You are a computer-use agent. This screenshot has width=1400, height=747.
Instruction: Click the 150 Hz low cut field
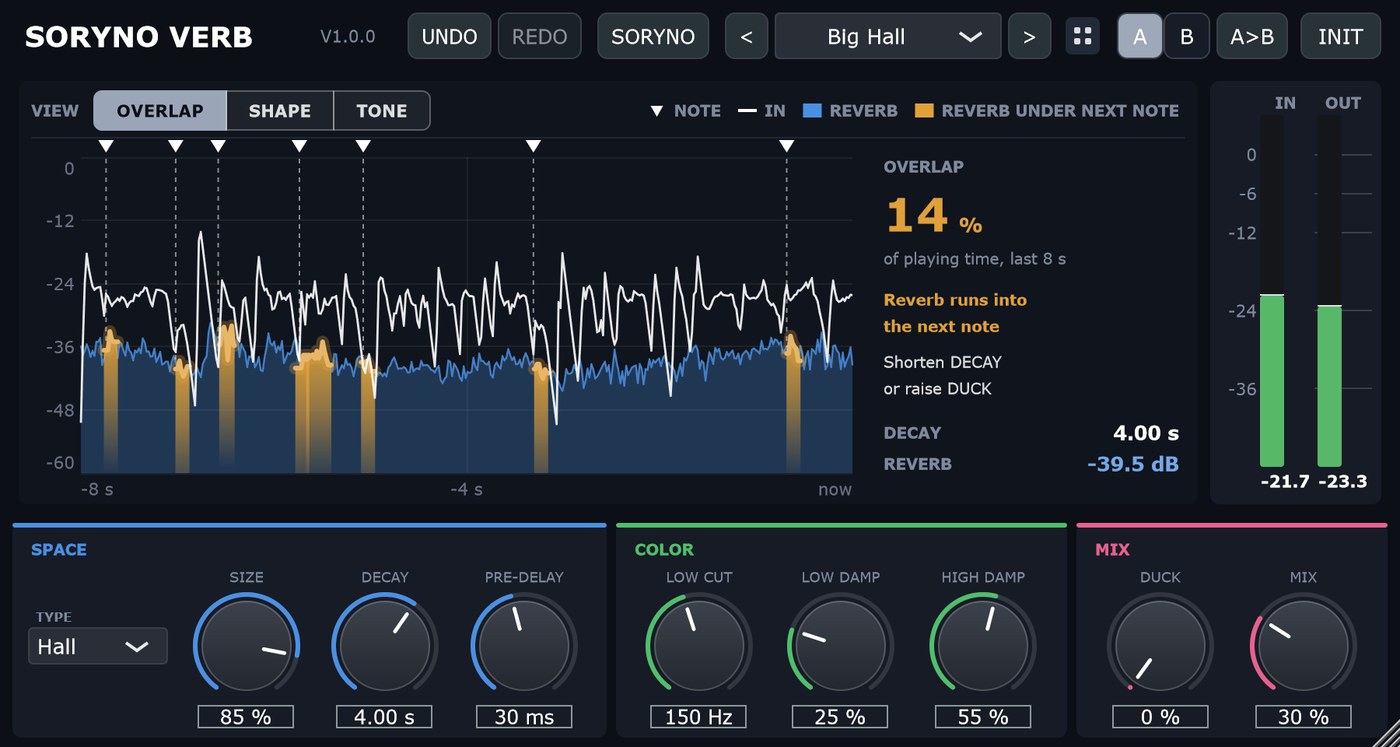click(699, 717)
